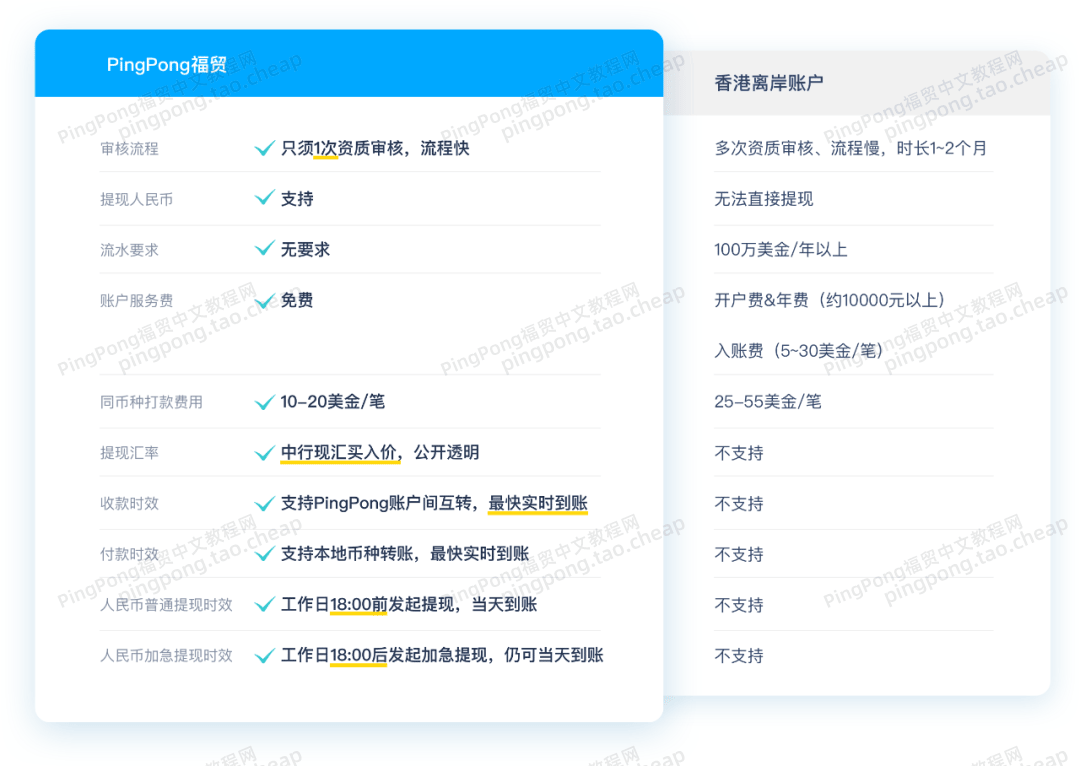Click the 提现人民币 row label

[x=136, y=199]
